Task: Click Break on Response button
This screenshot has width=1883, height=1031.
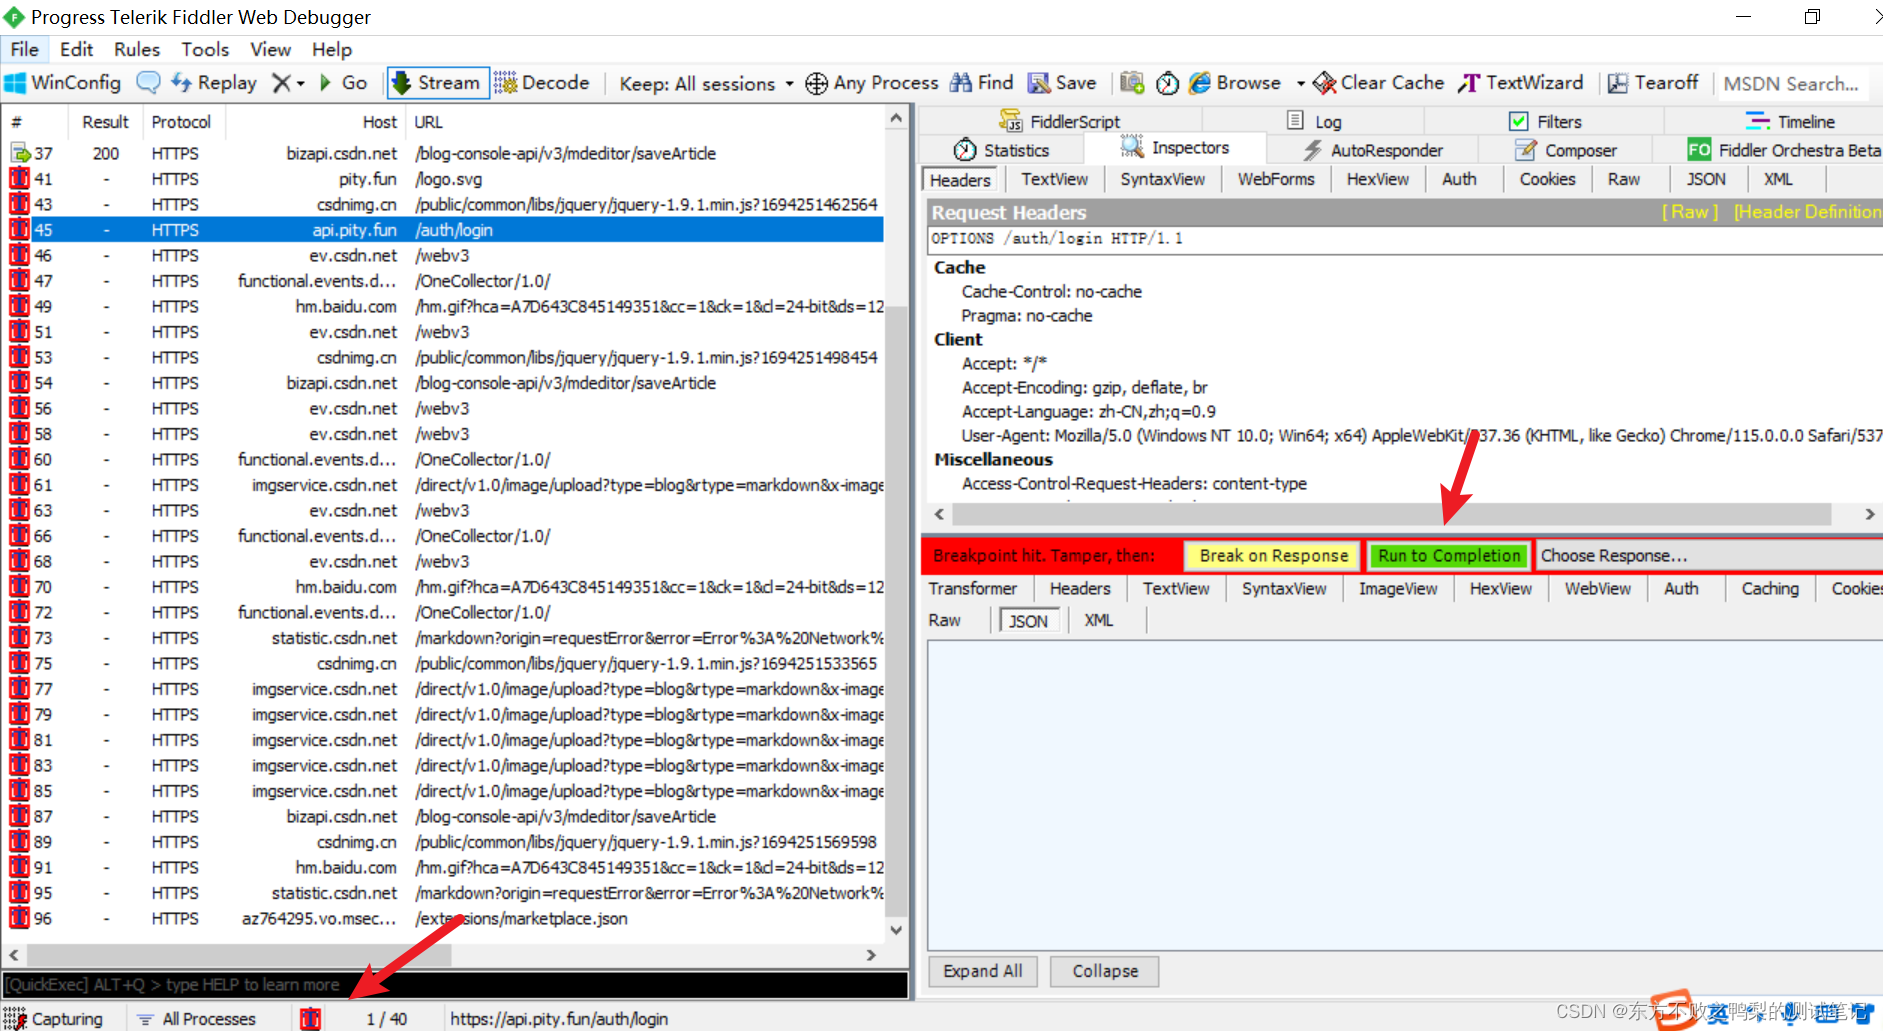Action: click(x=1273, y=555)
